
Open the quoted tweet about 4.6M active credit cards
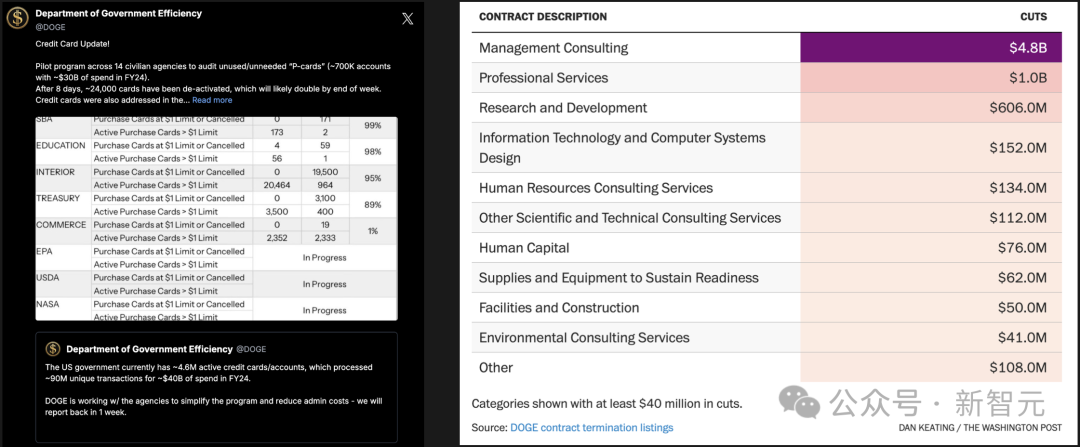[216, 386]
